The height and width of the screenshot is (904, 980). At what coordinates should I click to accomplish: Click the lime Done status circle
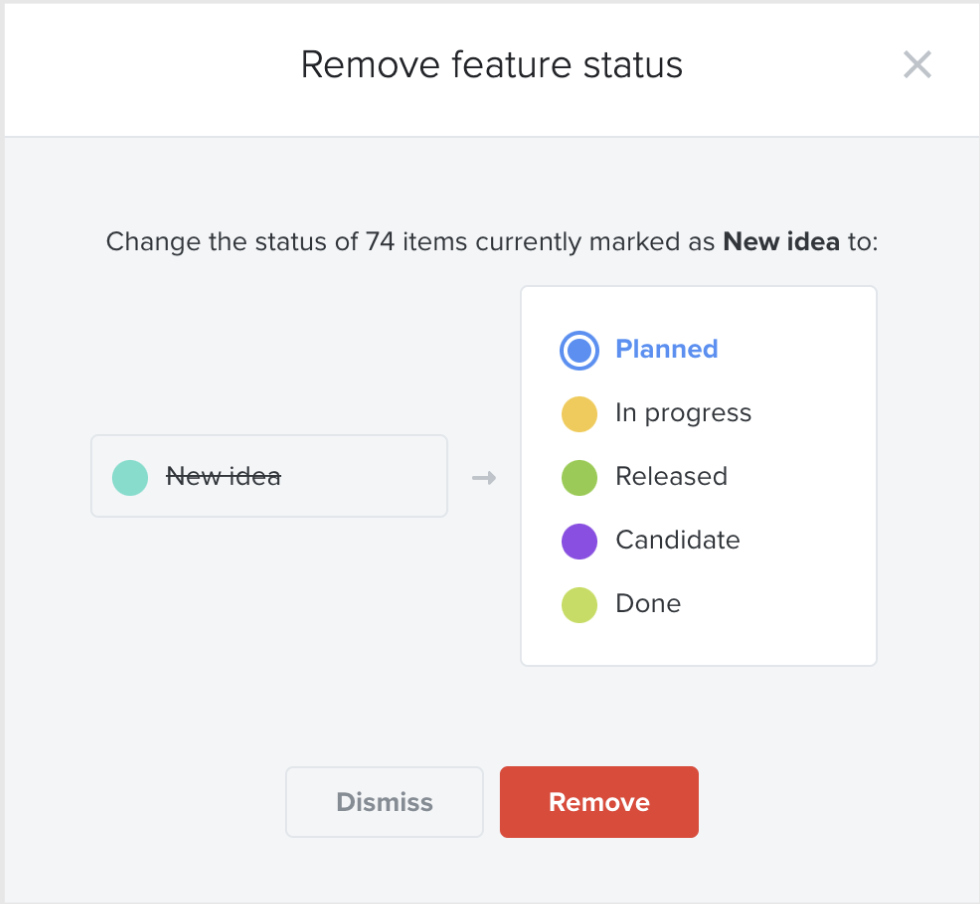(x=578, y=604)
